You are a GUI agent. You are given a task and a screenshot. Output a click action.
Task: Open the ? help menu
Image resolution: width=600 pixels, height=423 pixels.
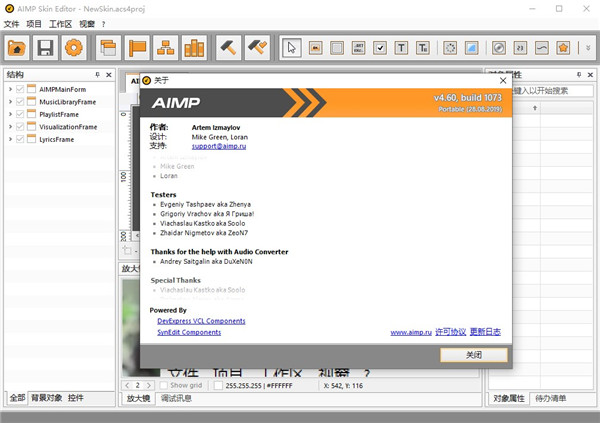pyautogui.click(x=104, y=24)
